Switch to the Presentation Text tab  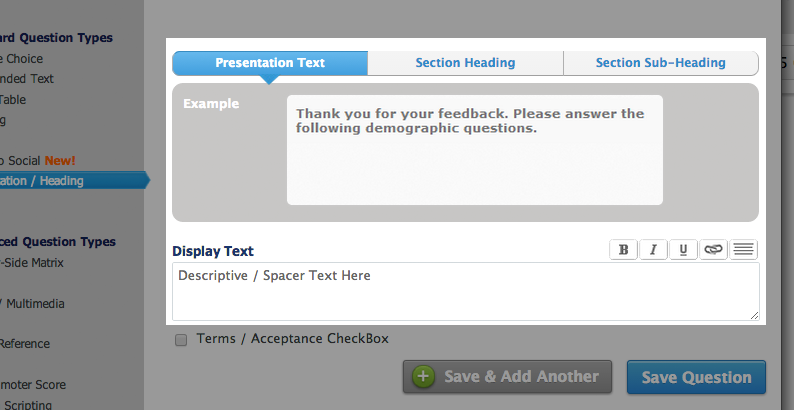[x=270, y=63]
